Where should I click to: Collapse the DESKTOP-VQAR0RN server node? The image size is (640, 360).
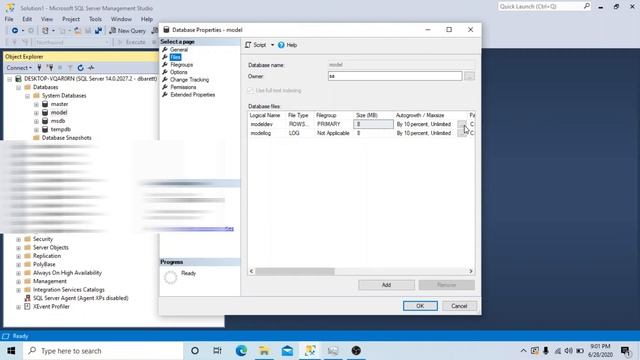9,79
